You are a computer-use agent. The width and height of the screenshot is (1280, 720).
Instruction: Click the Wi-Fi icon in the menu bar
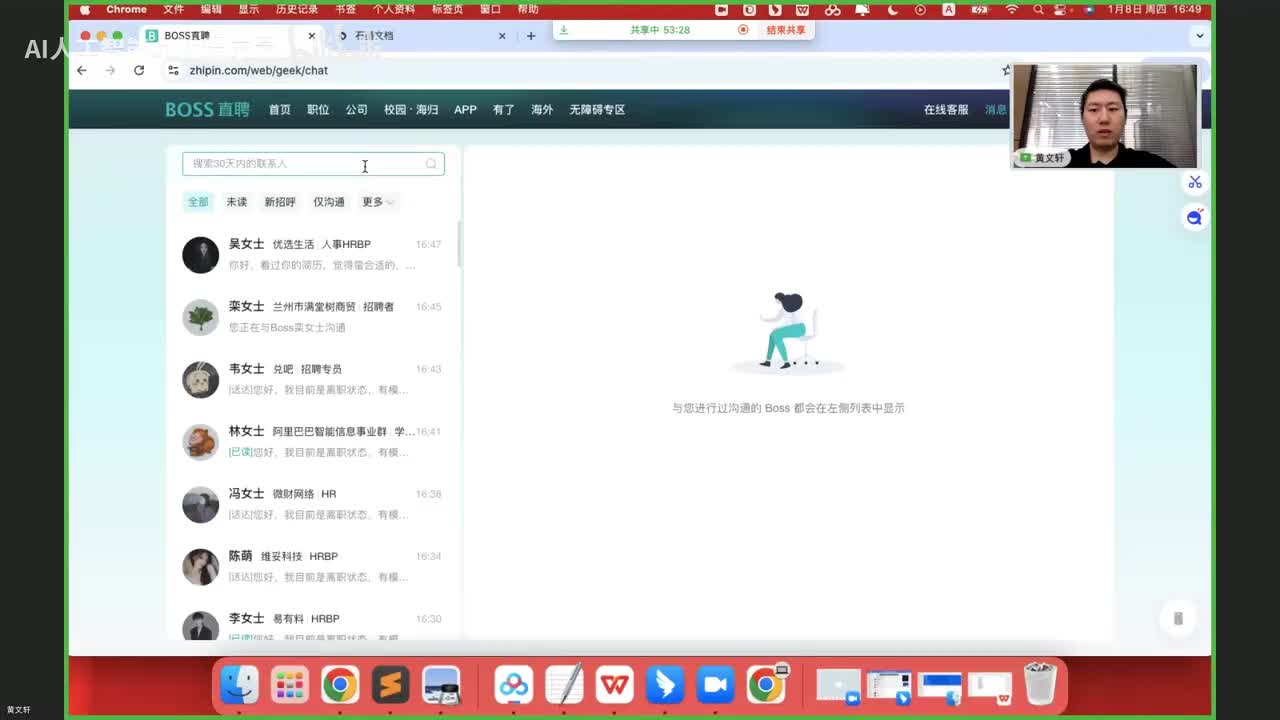[x=1012, y=9]
